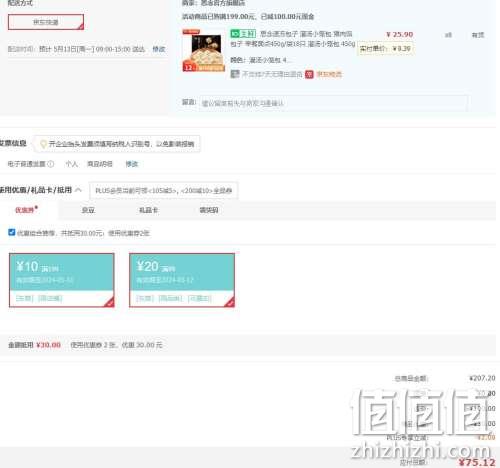Click 修改 link beside delivery time
The width and height of the screenshot is (500, 468).
(159, 49)
